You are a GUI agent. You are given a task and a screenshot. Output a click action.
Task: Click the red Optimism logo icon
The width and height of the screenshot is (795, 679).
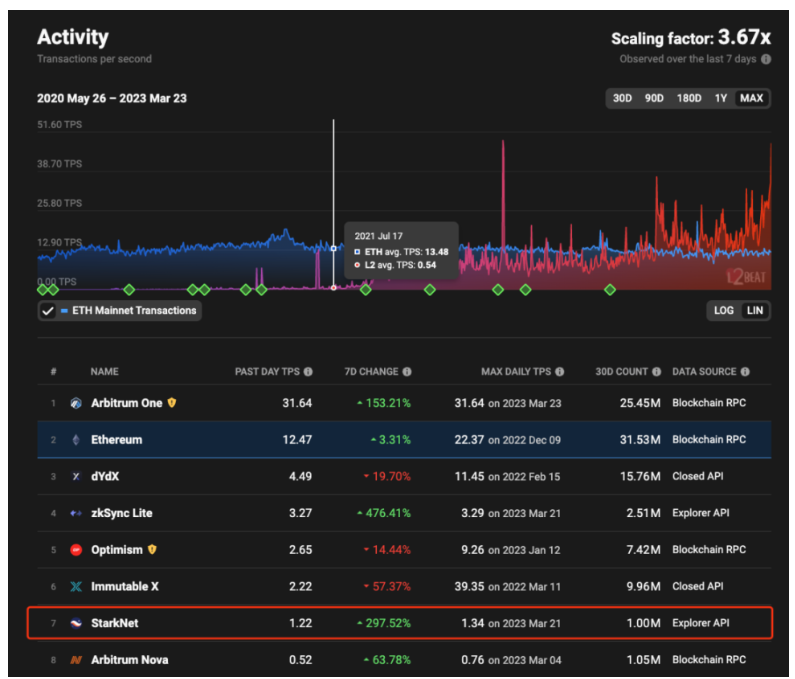click(x=76, y=550)
